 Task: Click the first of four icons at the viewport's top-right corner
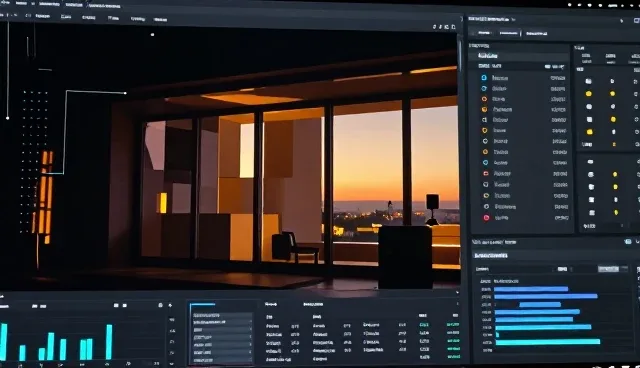[434, 27]
